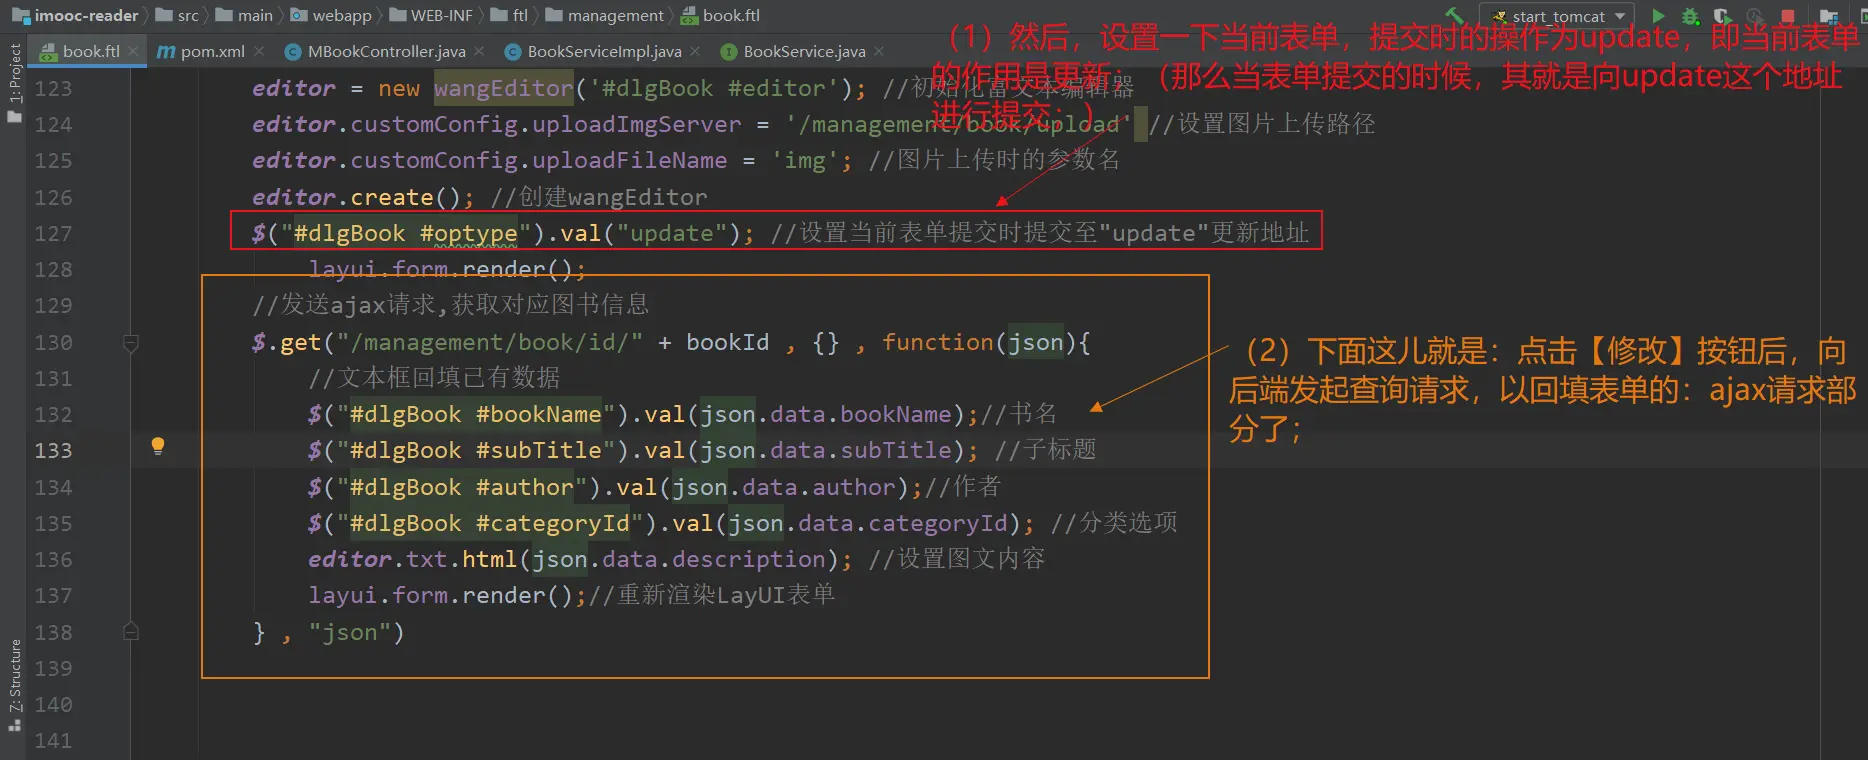
Task: Stop the running process with red square
Action: pos(1788,16)
